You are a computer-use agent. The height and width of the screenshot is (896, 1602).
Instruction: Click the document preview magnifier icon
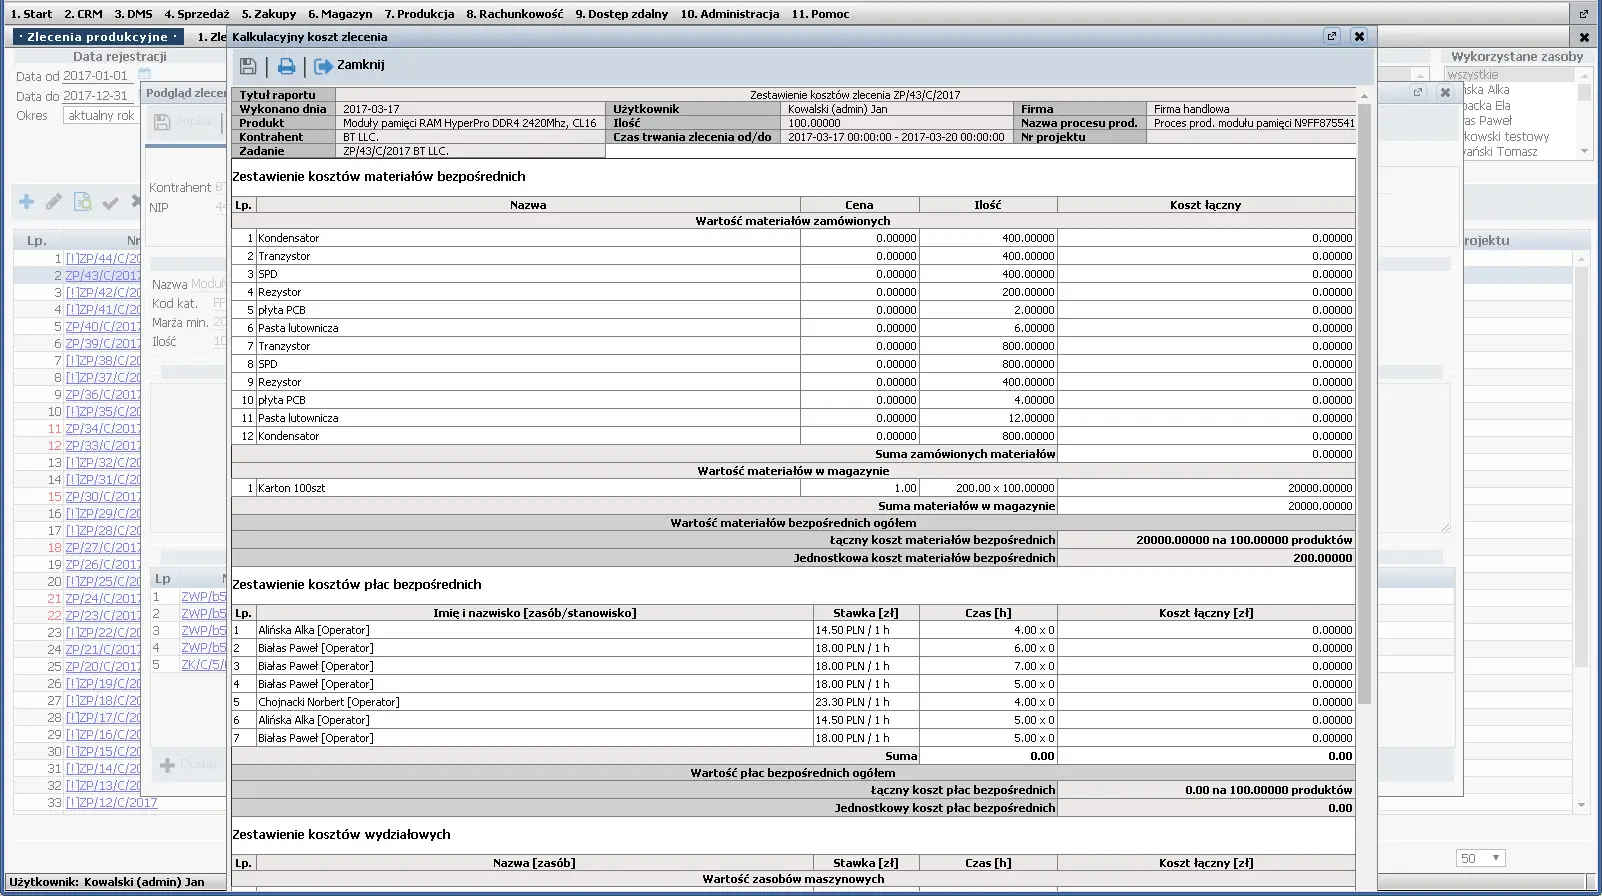82,202
